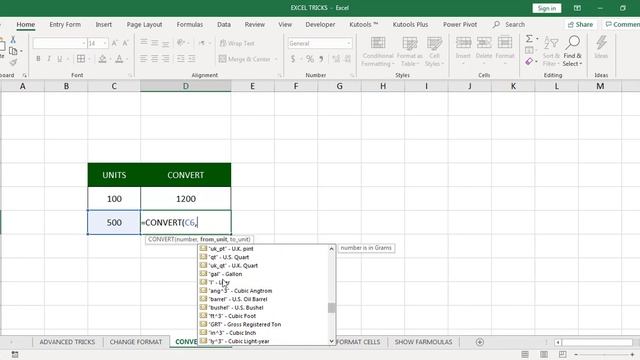Click the Clear eraser icon
Viewport: 640px width, 360px height.
click(529, 62)
